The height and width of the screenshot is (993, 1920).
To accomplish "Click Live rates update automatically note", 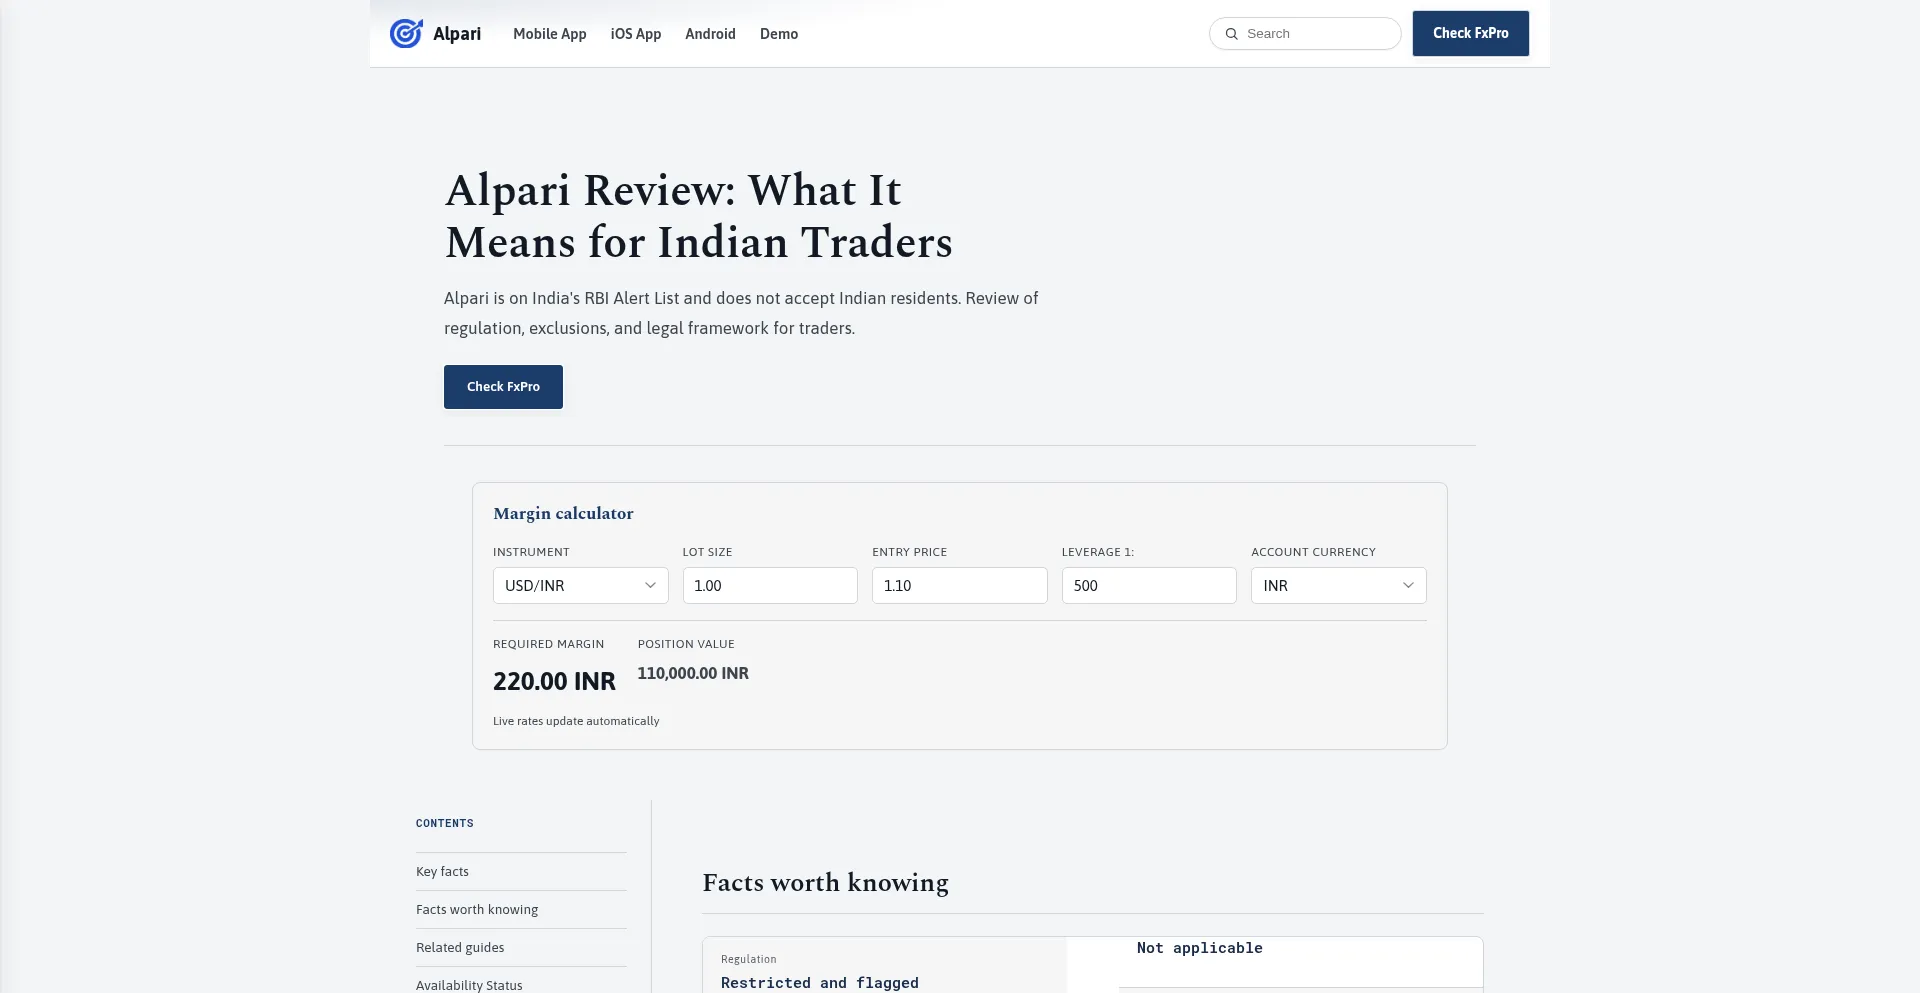I will (576, 721).
